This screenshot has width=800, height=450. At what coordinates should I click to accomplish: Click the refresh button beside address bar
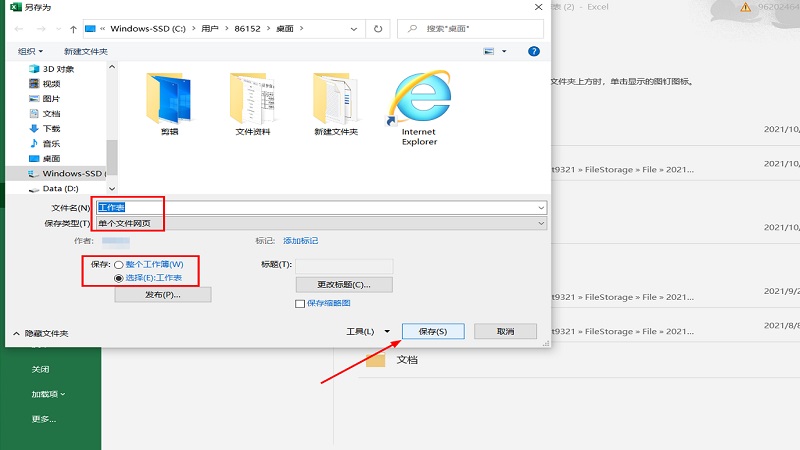point(378,29)
